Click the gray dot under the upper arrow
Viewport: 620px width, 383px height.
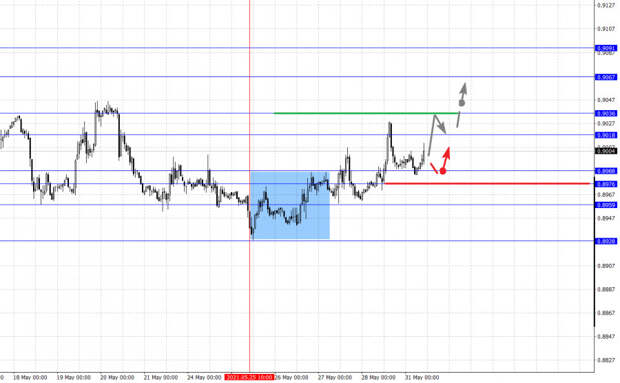tap(461, 103)
